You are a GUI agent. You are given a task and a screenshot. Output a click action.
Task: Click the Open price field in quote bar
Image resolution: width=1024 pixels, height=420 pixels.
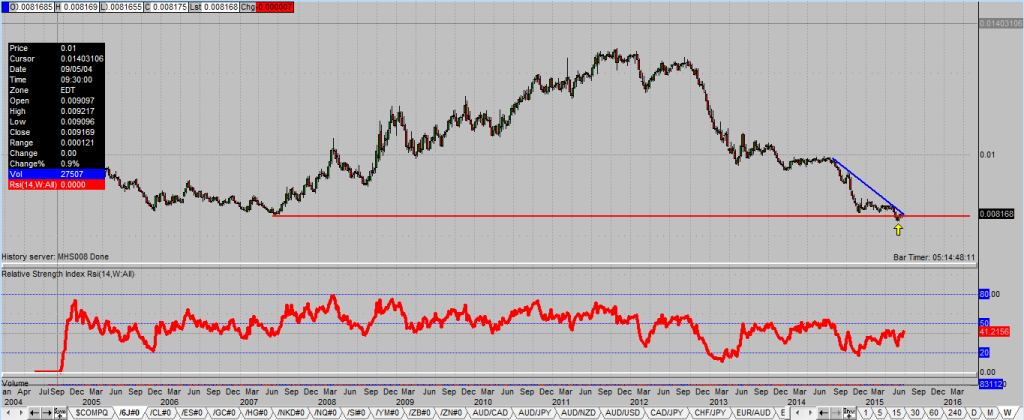[31, 7]
